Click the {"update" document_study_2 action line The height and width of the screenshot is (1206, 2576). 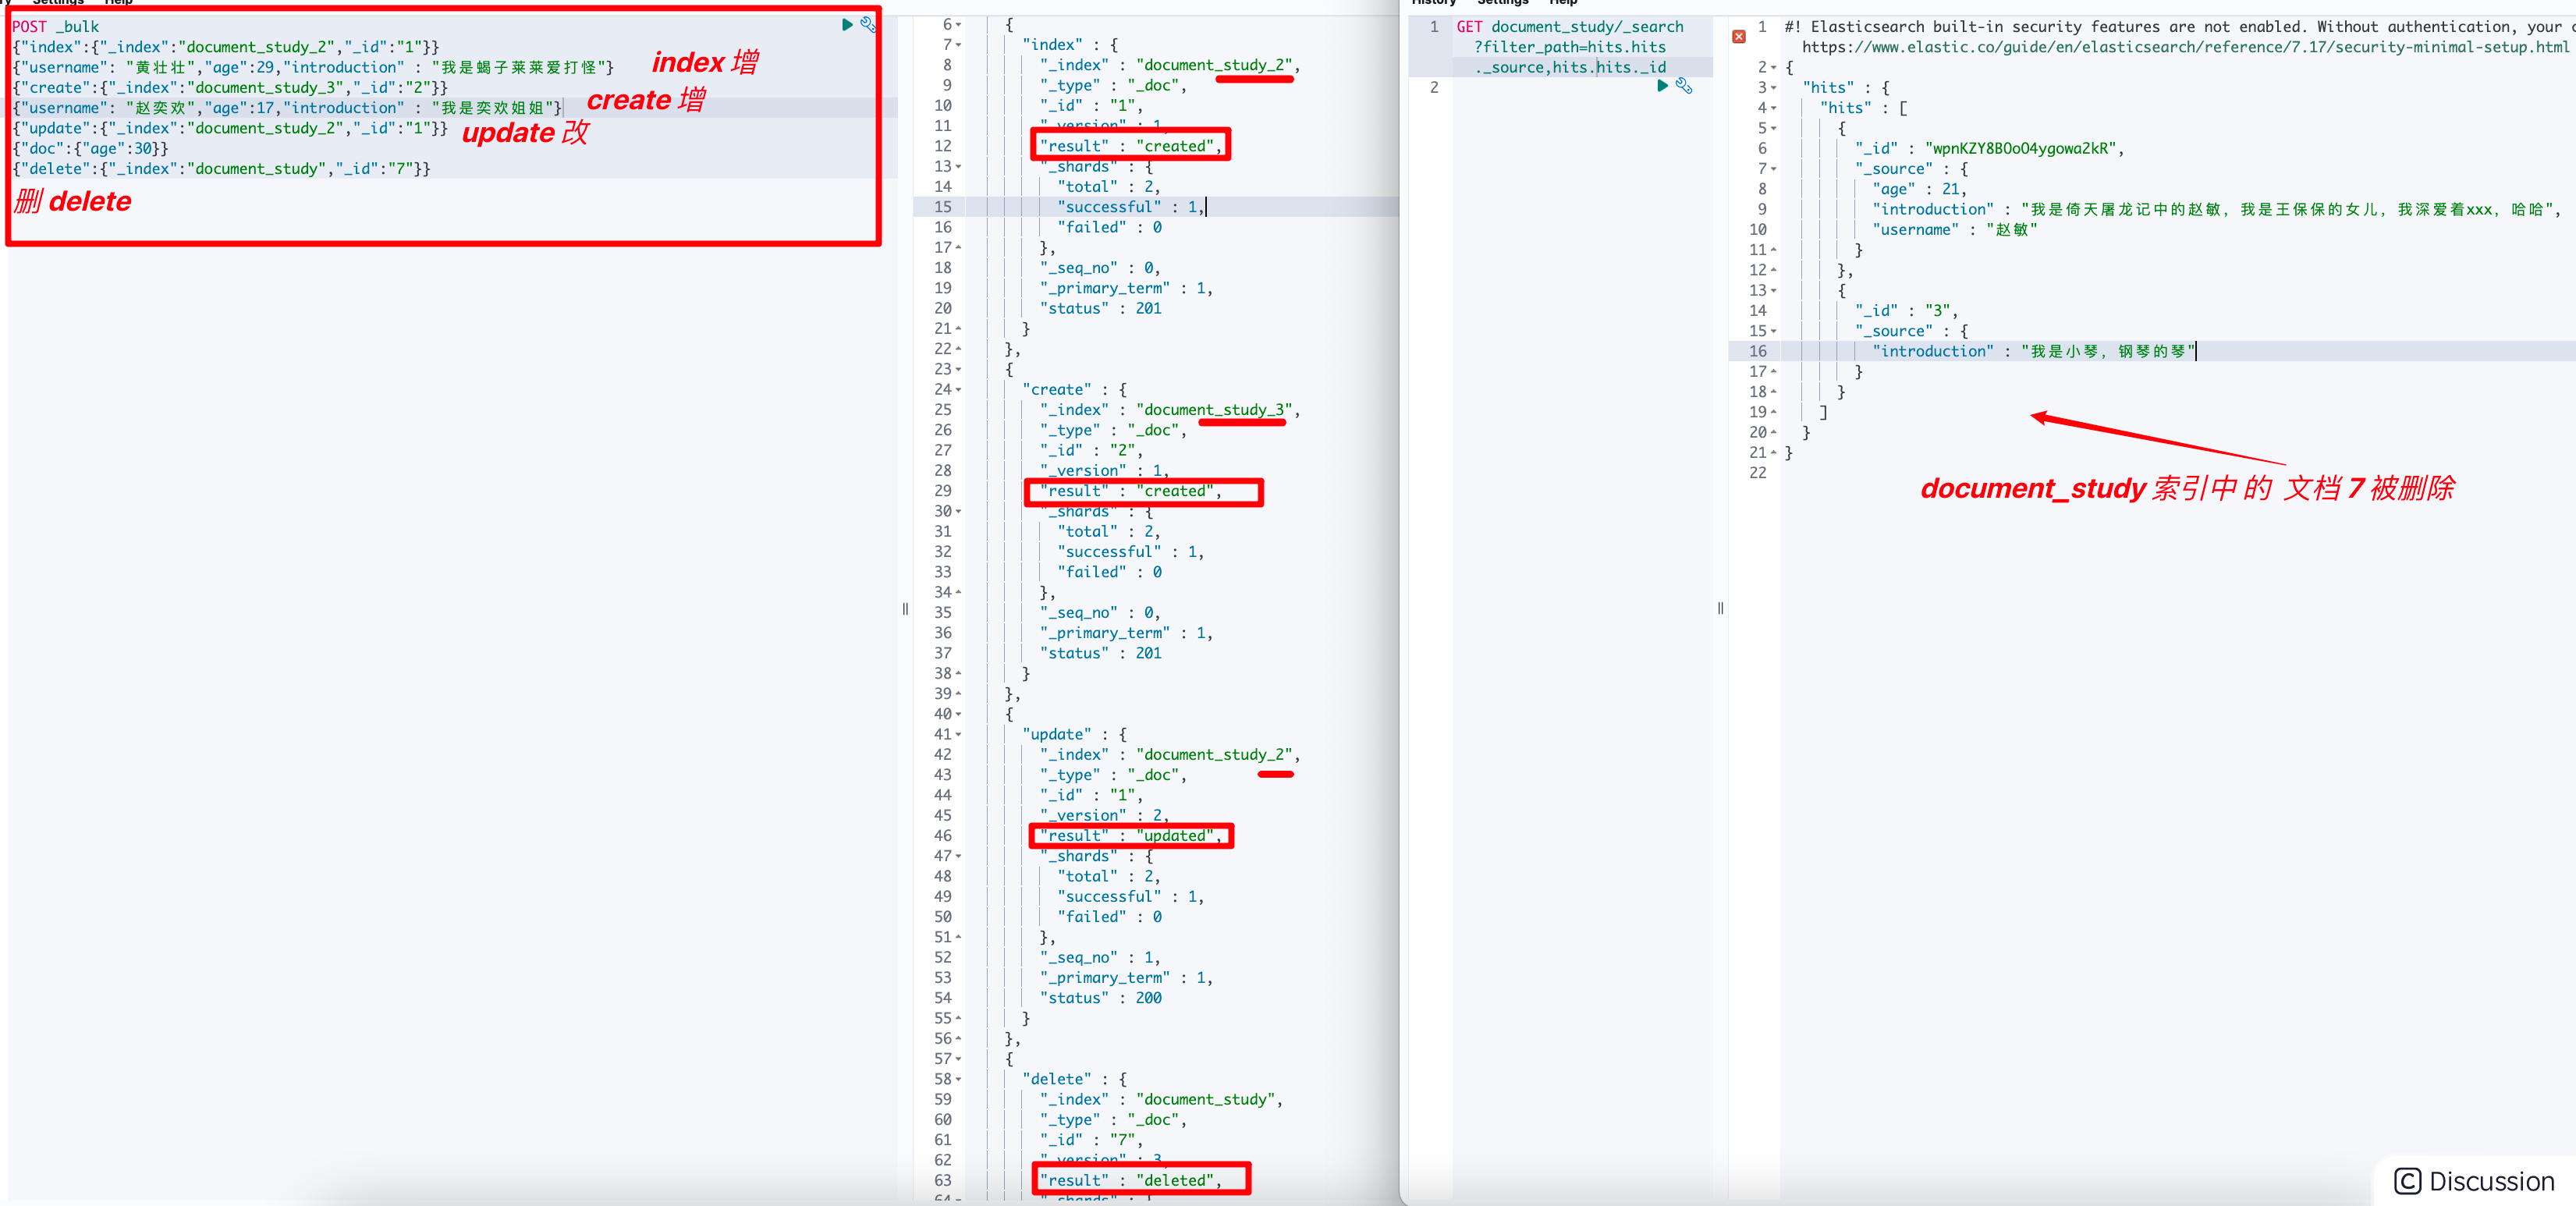pos(230,128)
